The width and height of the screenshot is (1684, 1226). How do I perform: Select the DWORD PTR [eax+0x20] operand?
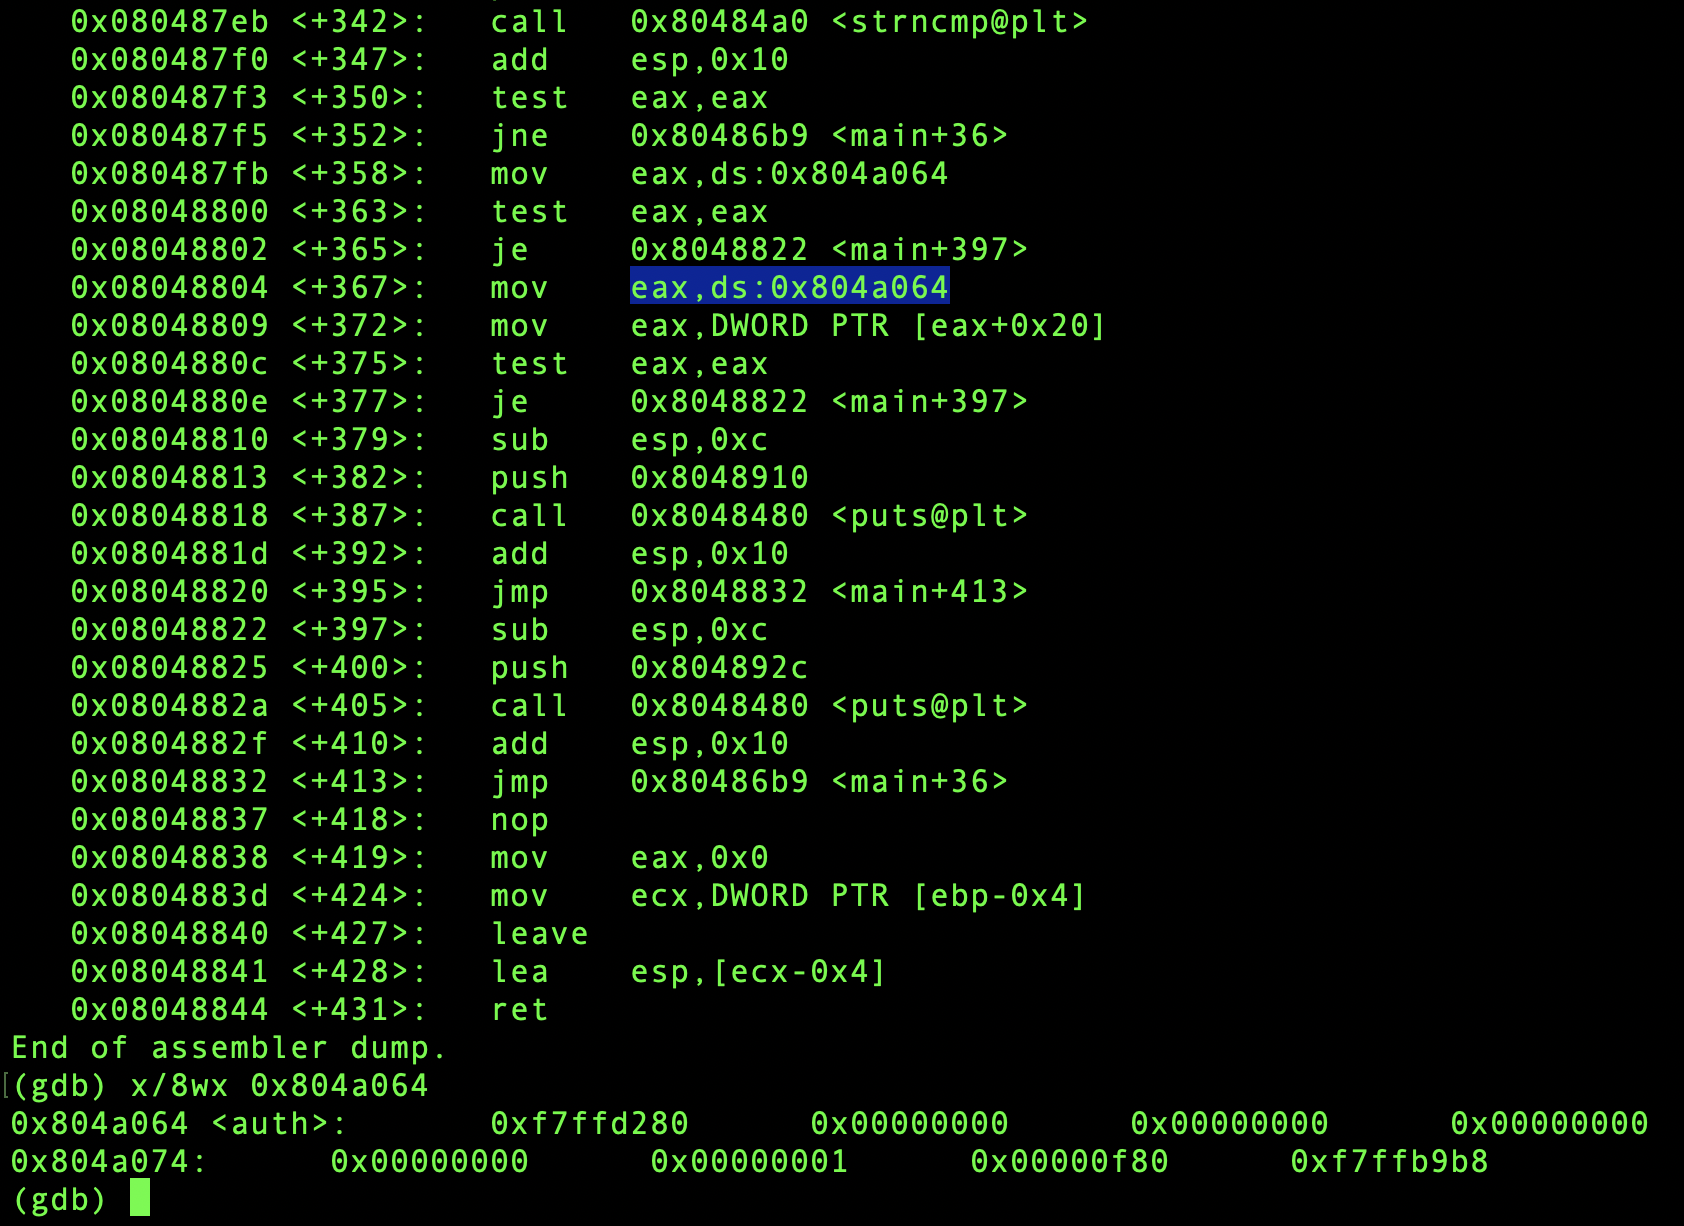[x=908, y=326]
